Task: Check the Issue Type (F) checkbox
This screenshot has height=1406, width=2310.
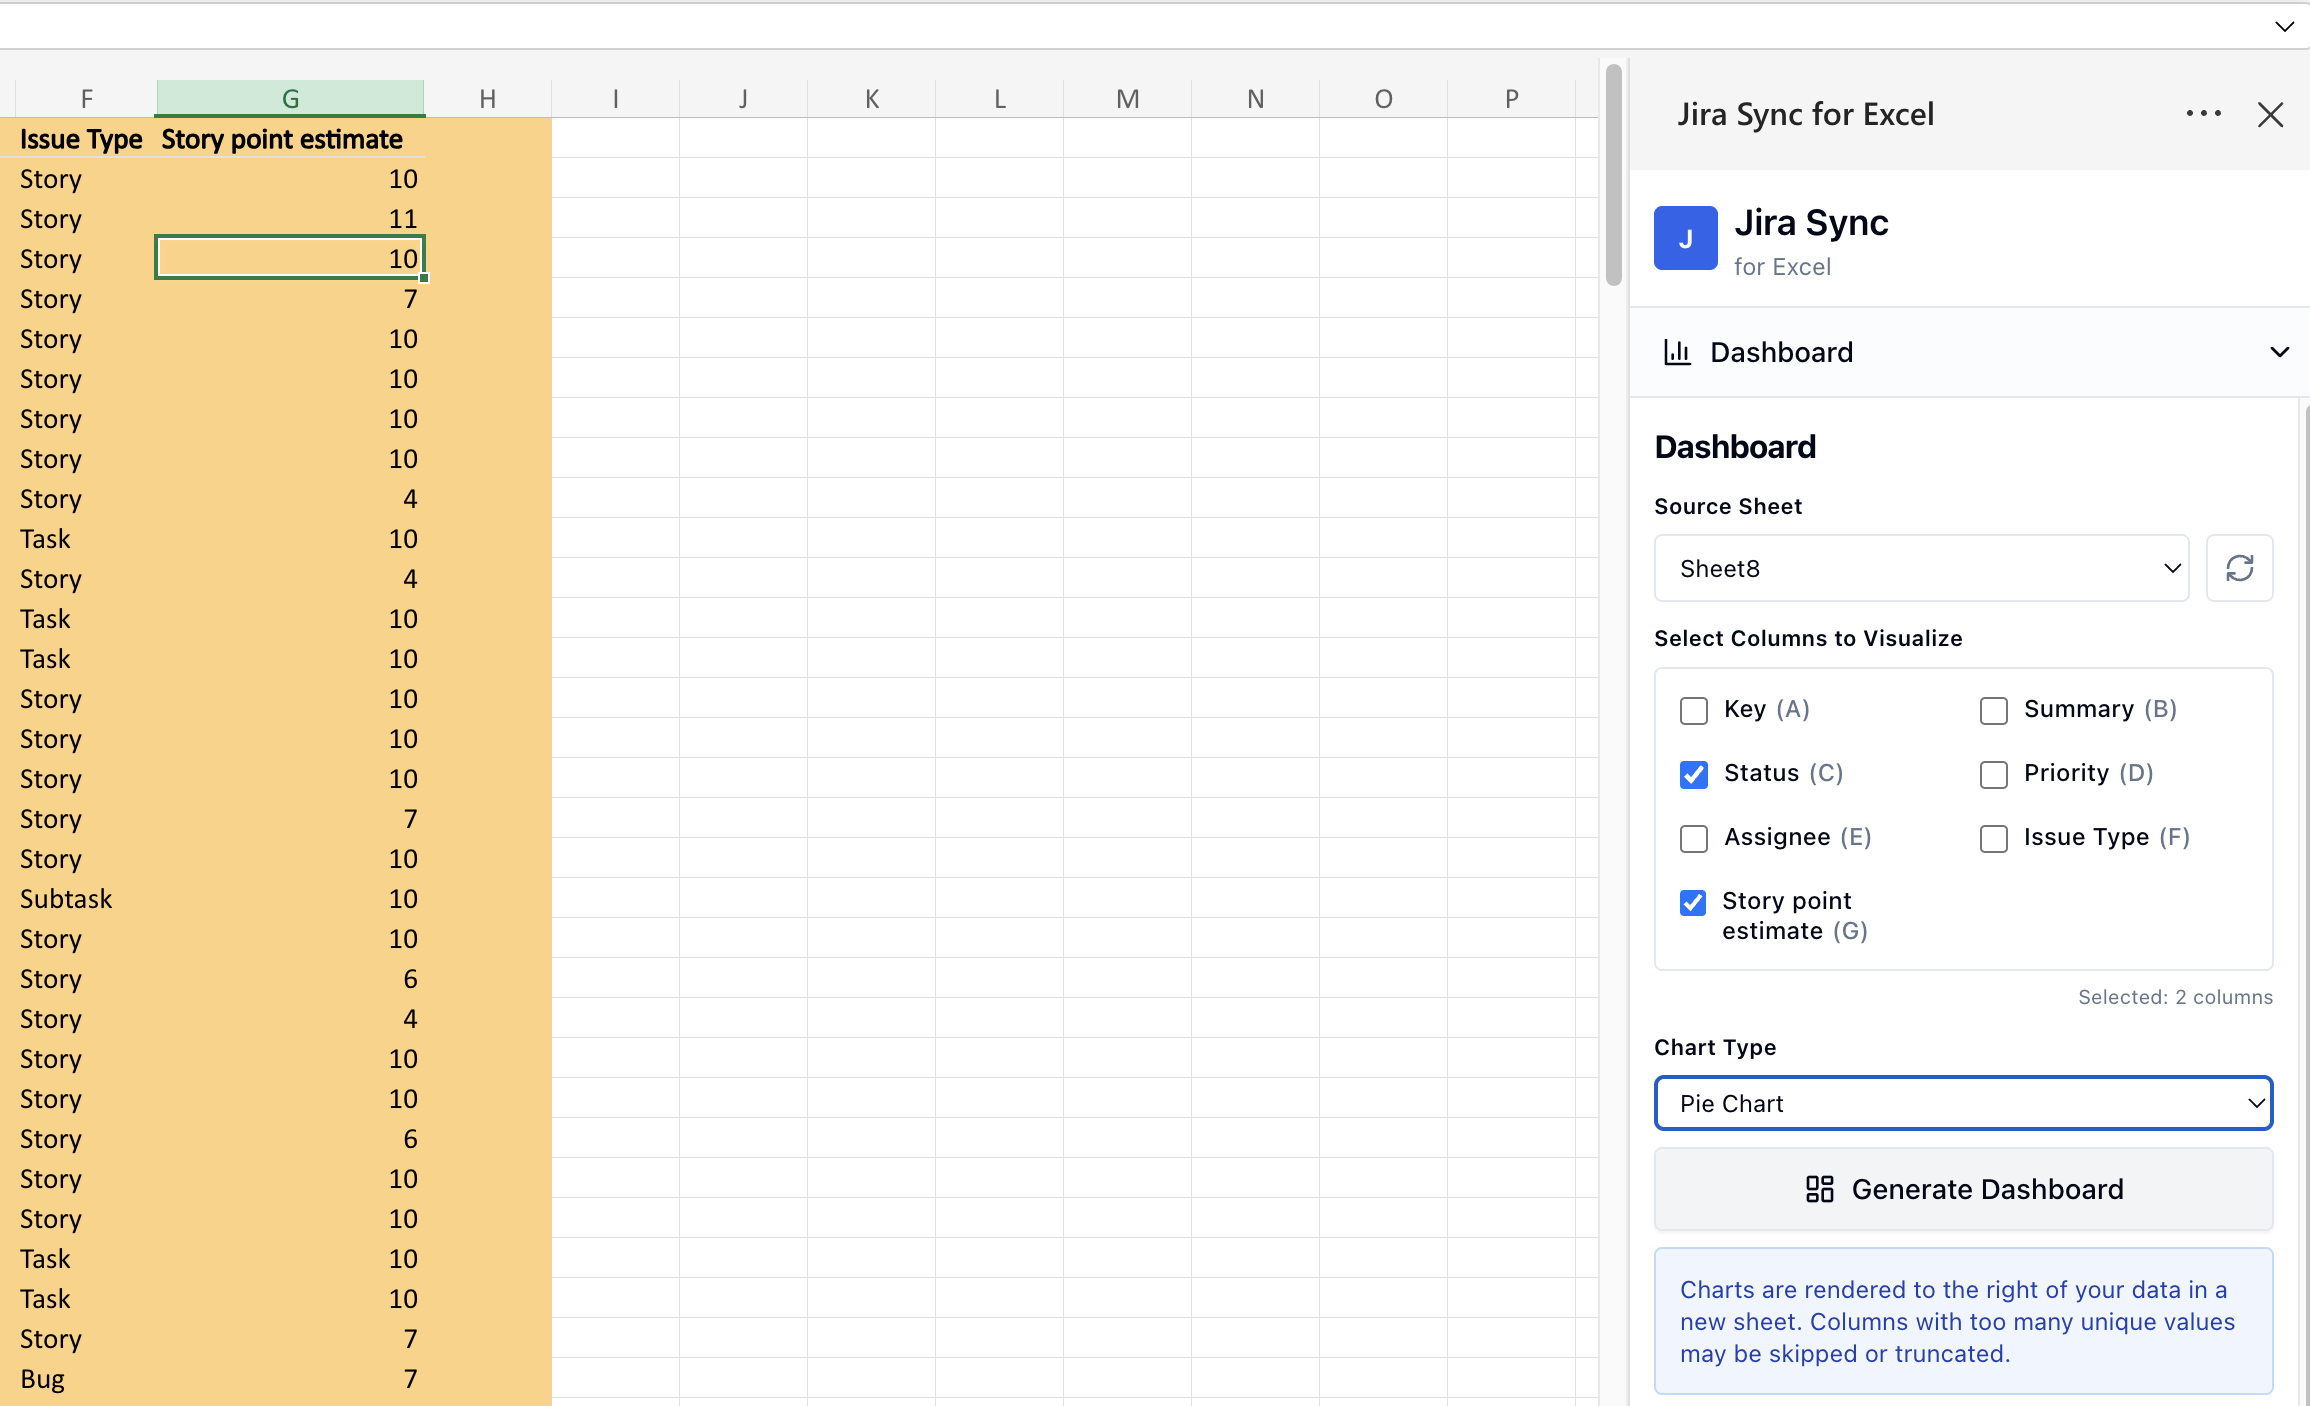Action: 1994,838
